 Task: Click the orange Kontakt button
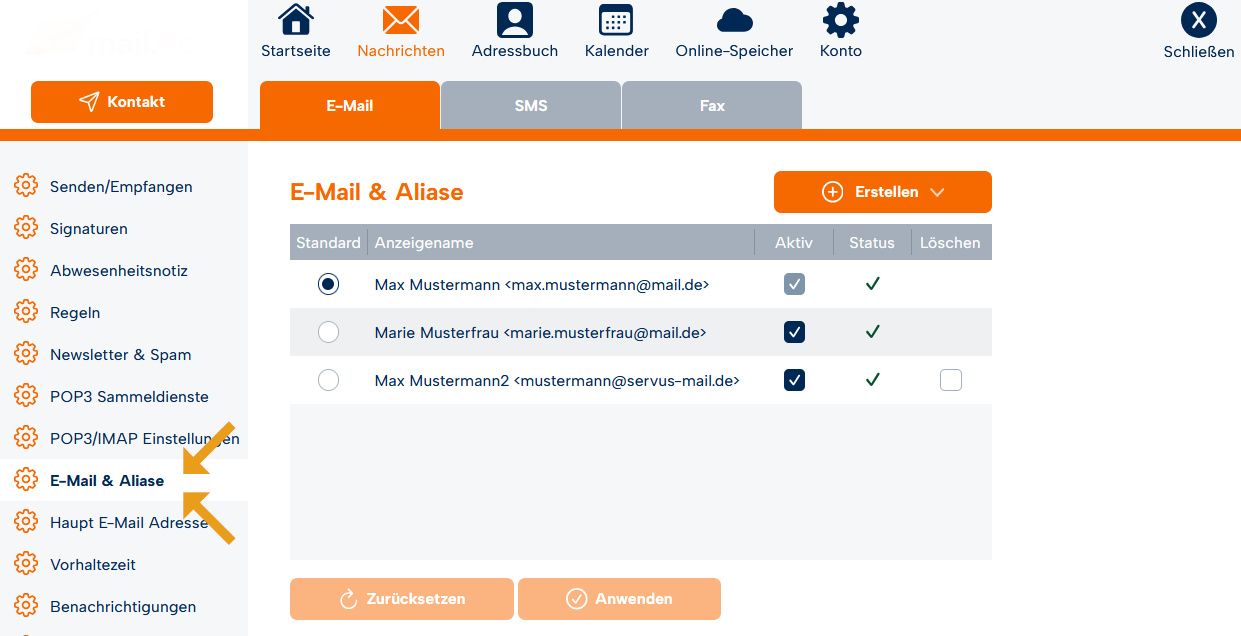[x=122, y=102]
